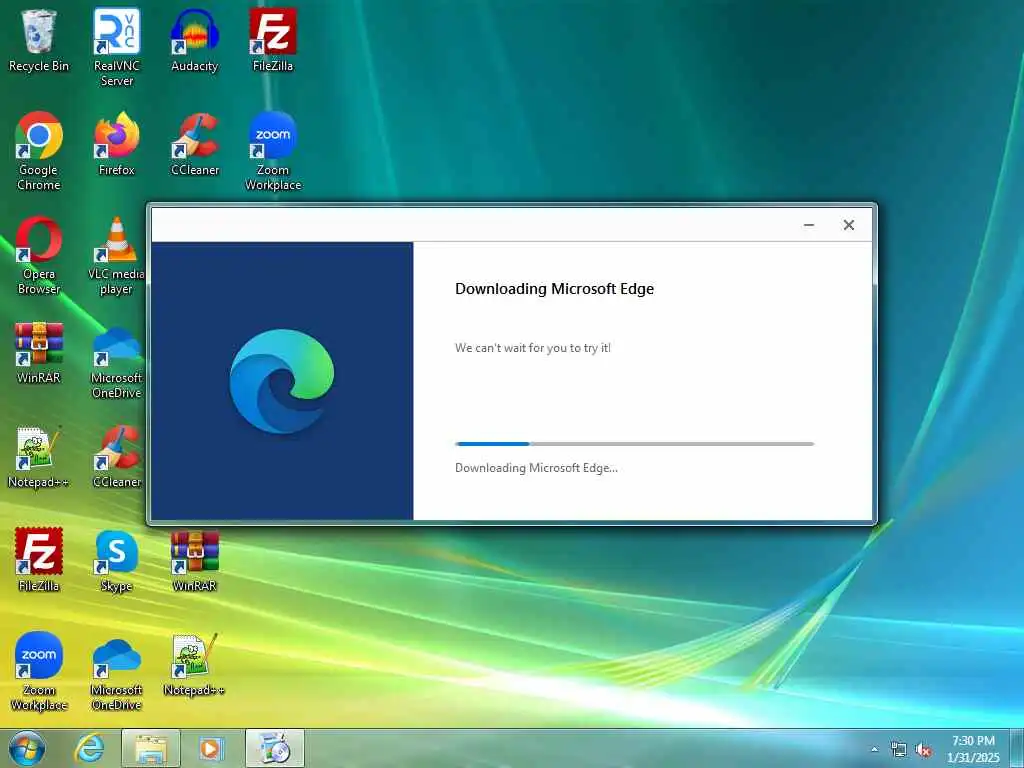Select the WinRAR icon below Opera Browser
The height and width of the screenshot is (768, 1024).
(x=39, y=353)
